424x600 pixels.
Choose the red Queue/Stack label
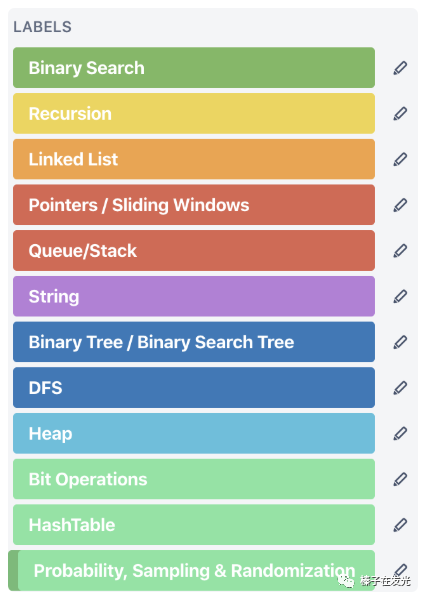(x=194, y=251)
